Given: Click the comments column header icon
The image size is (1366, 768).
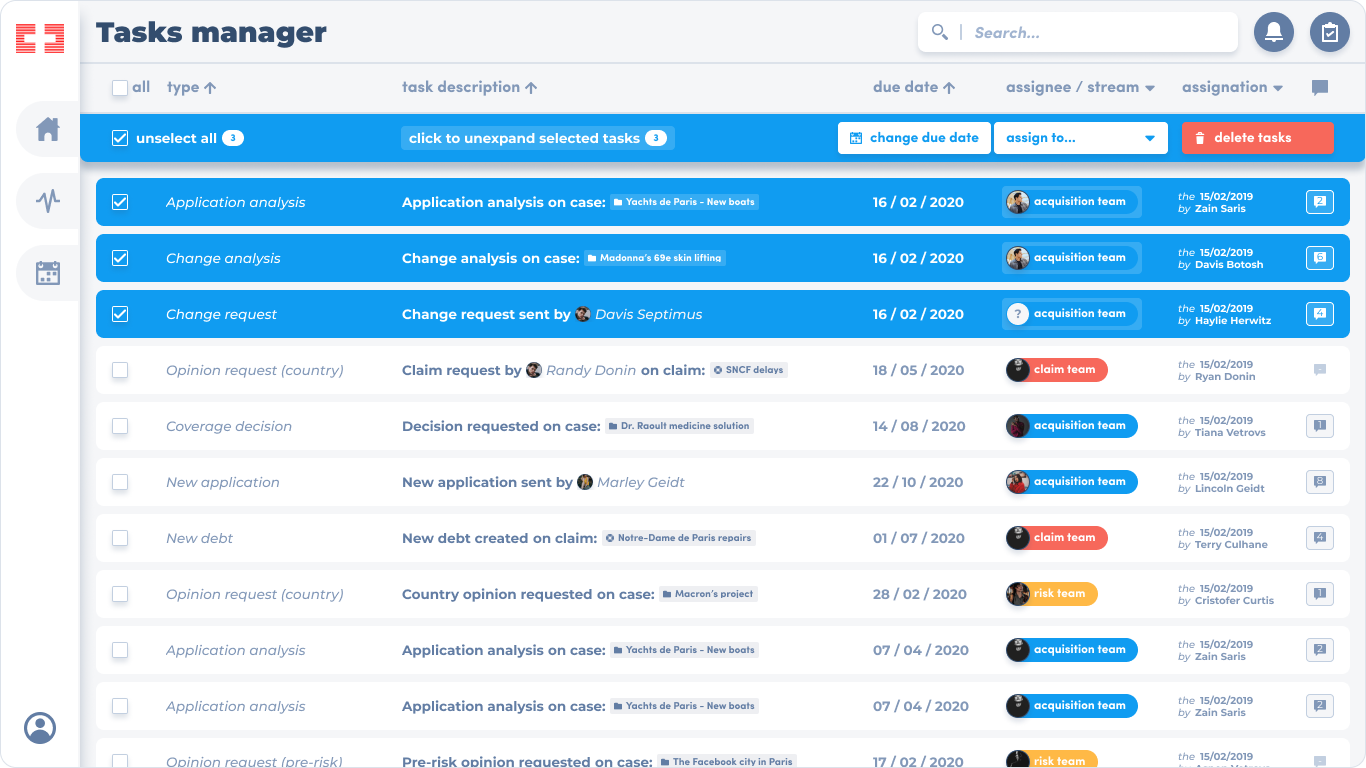Looking at the screenshot, I should click(1320, 88).
